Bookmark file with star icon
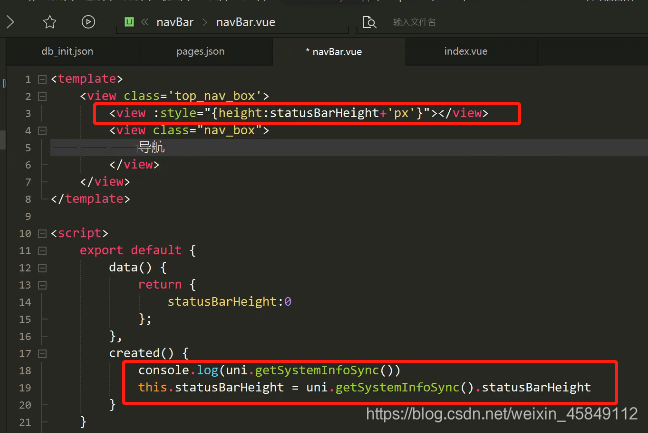Screen dimensions: 648x433 tap(50, 22)
